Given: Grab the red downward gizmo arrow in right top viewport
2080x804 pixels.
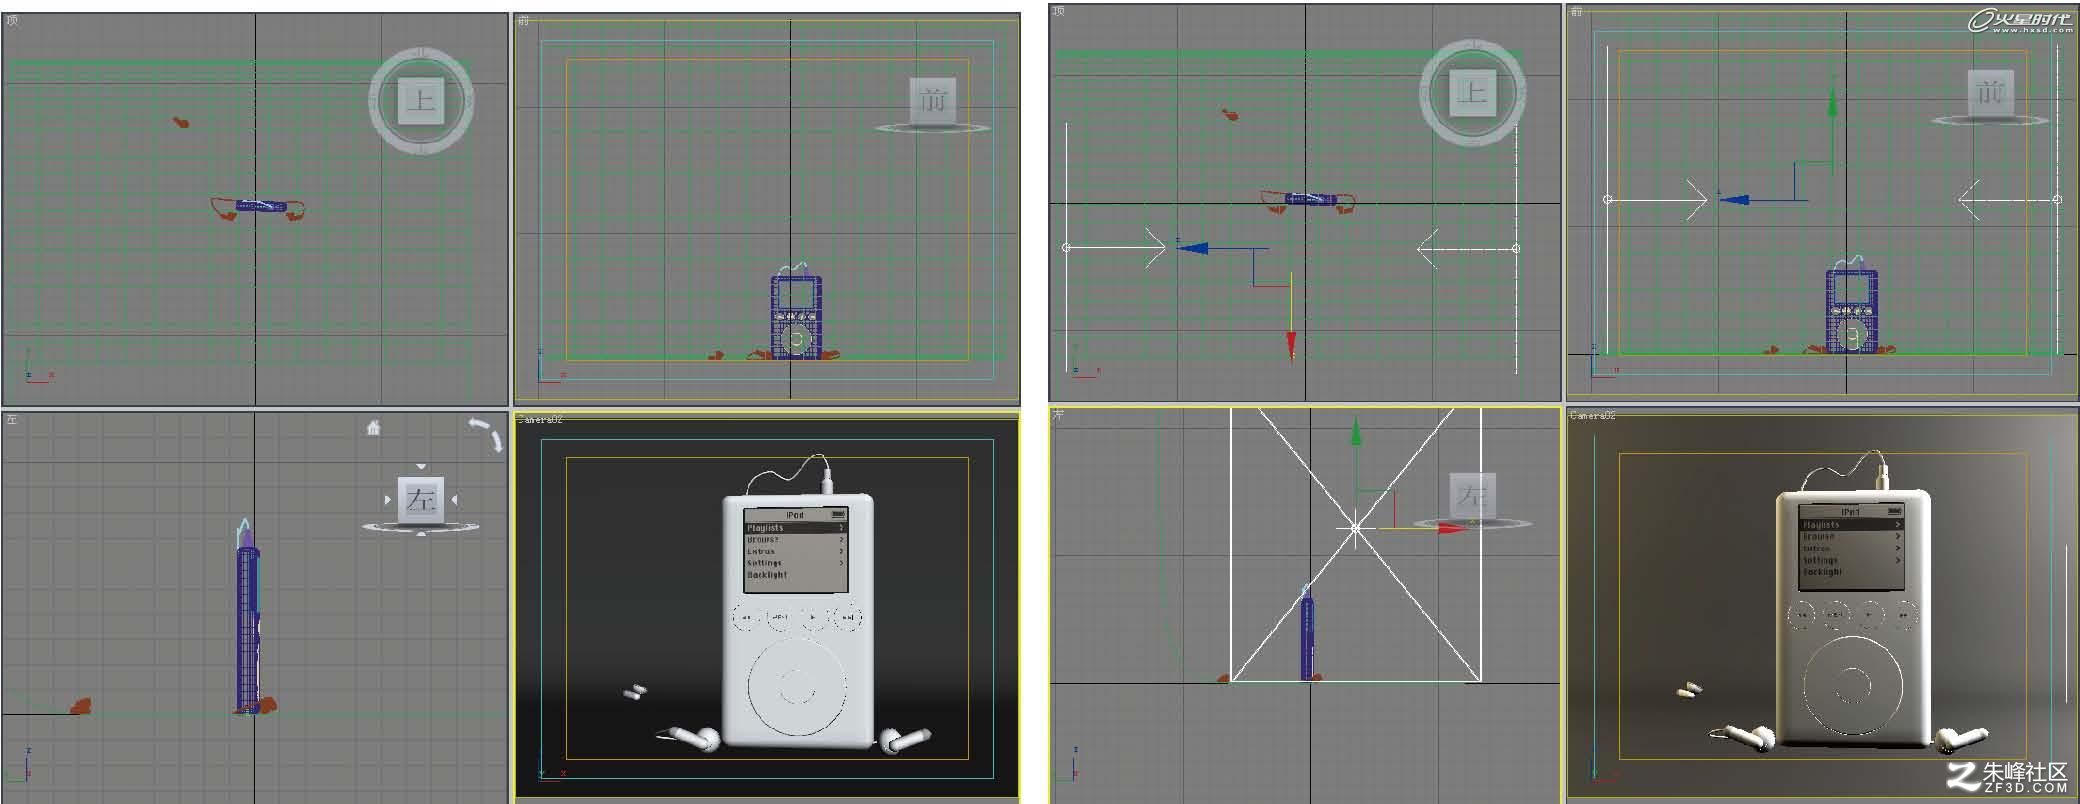Looking at the screenshot, I should pyautogui.click(x=1291, y=345).
